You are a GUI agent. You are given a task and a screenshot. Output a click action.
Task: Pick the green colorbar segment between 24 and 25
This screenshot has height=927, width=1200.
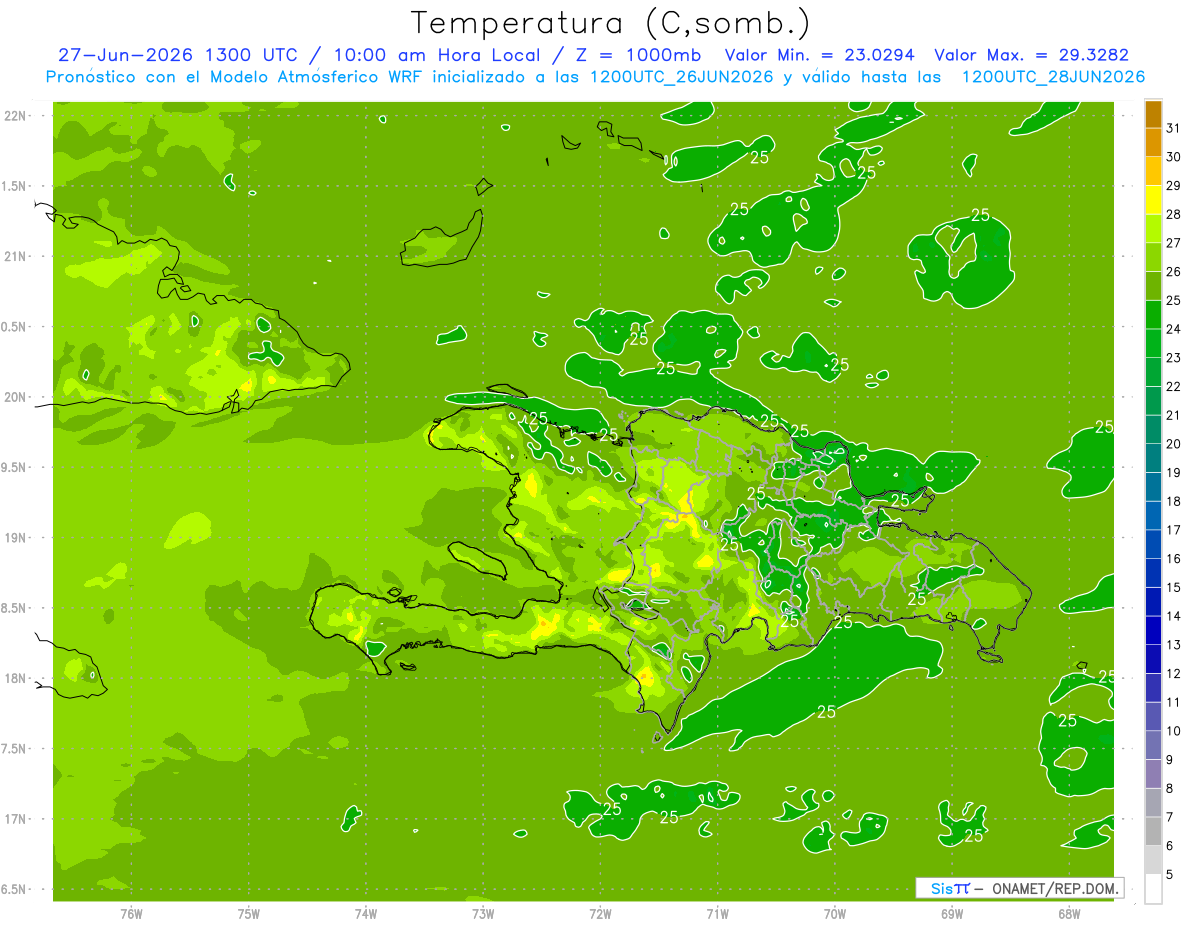click(1153, 315)
